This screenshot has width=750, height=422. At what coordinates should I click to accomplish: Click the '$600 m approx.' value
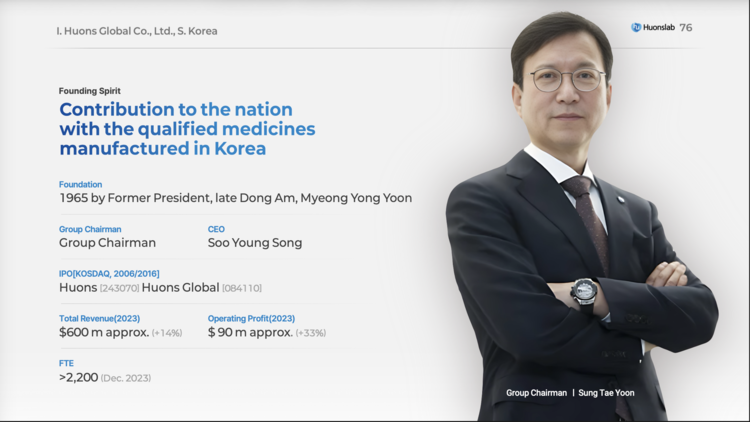[104, 333]
